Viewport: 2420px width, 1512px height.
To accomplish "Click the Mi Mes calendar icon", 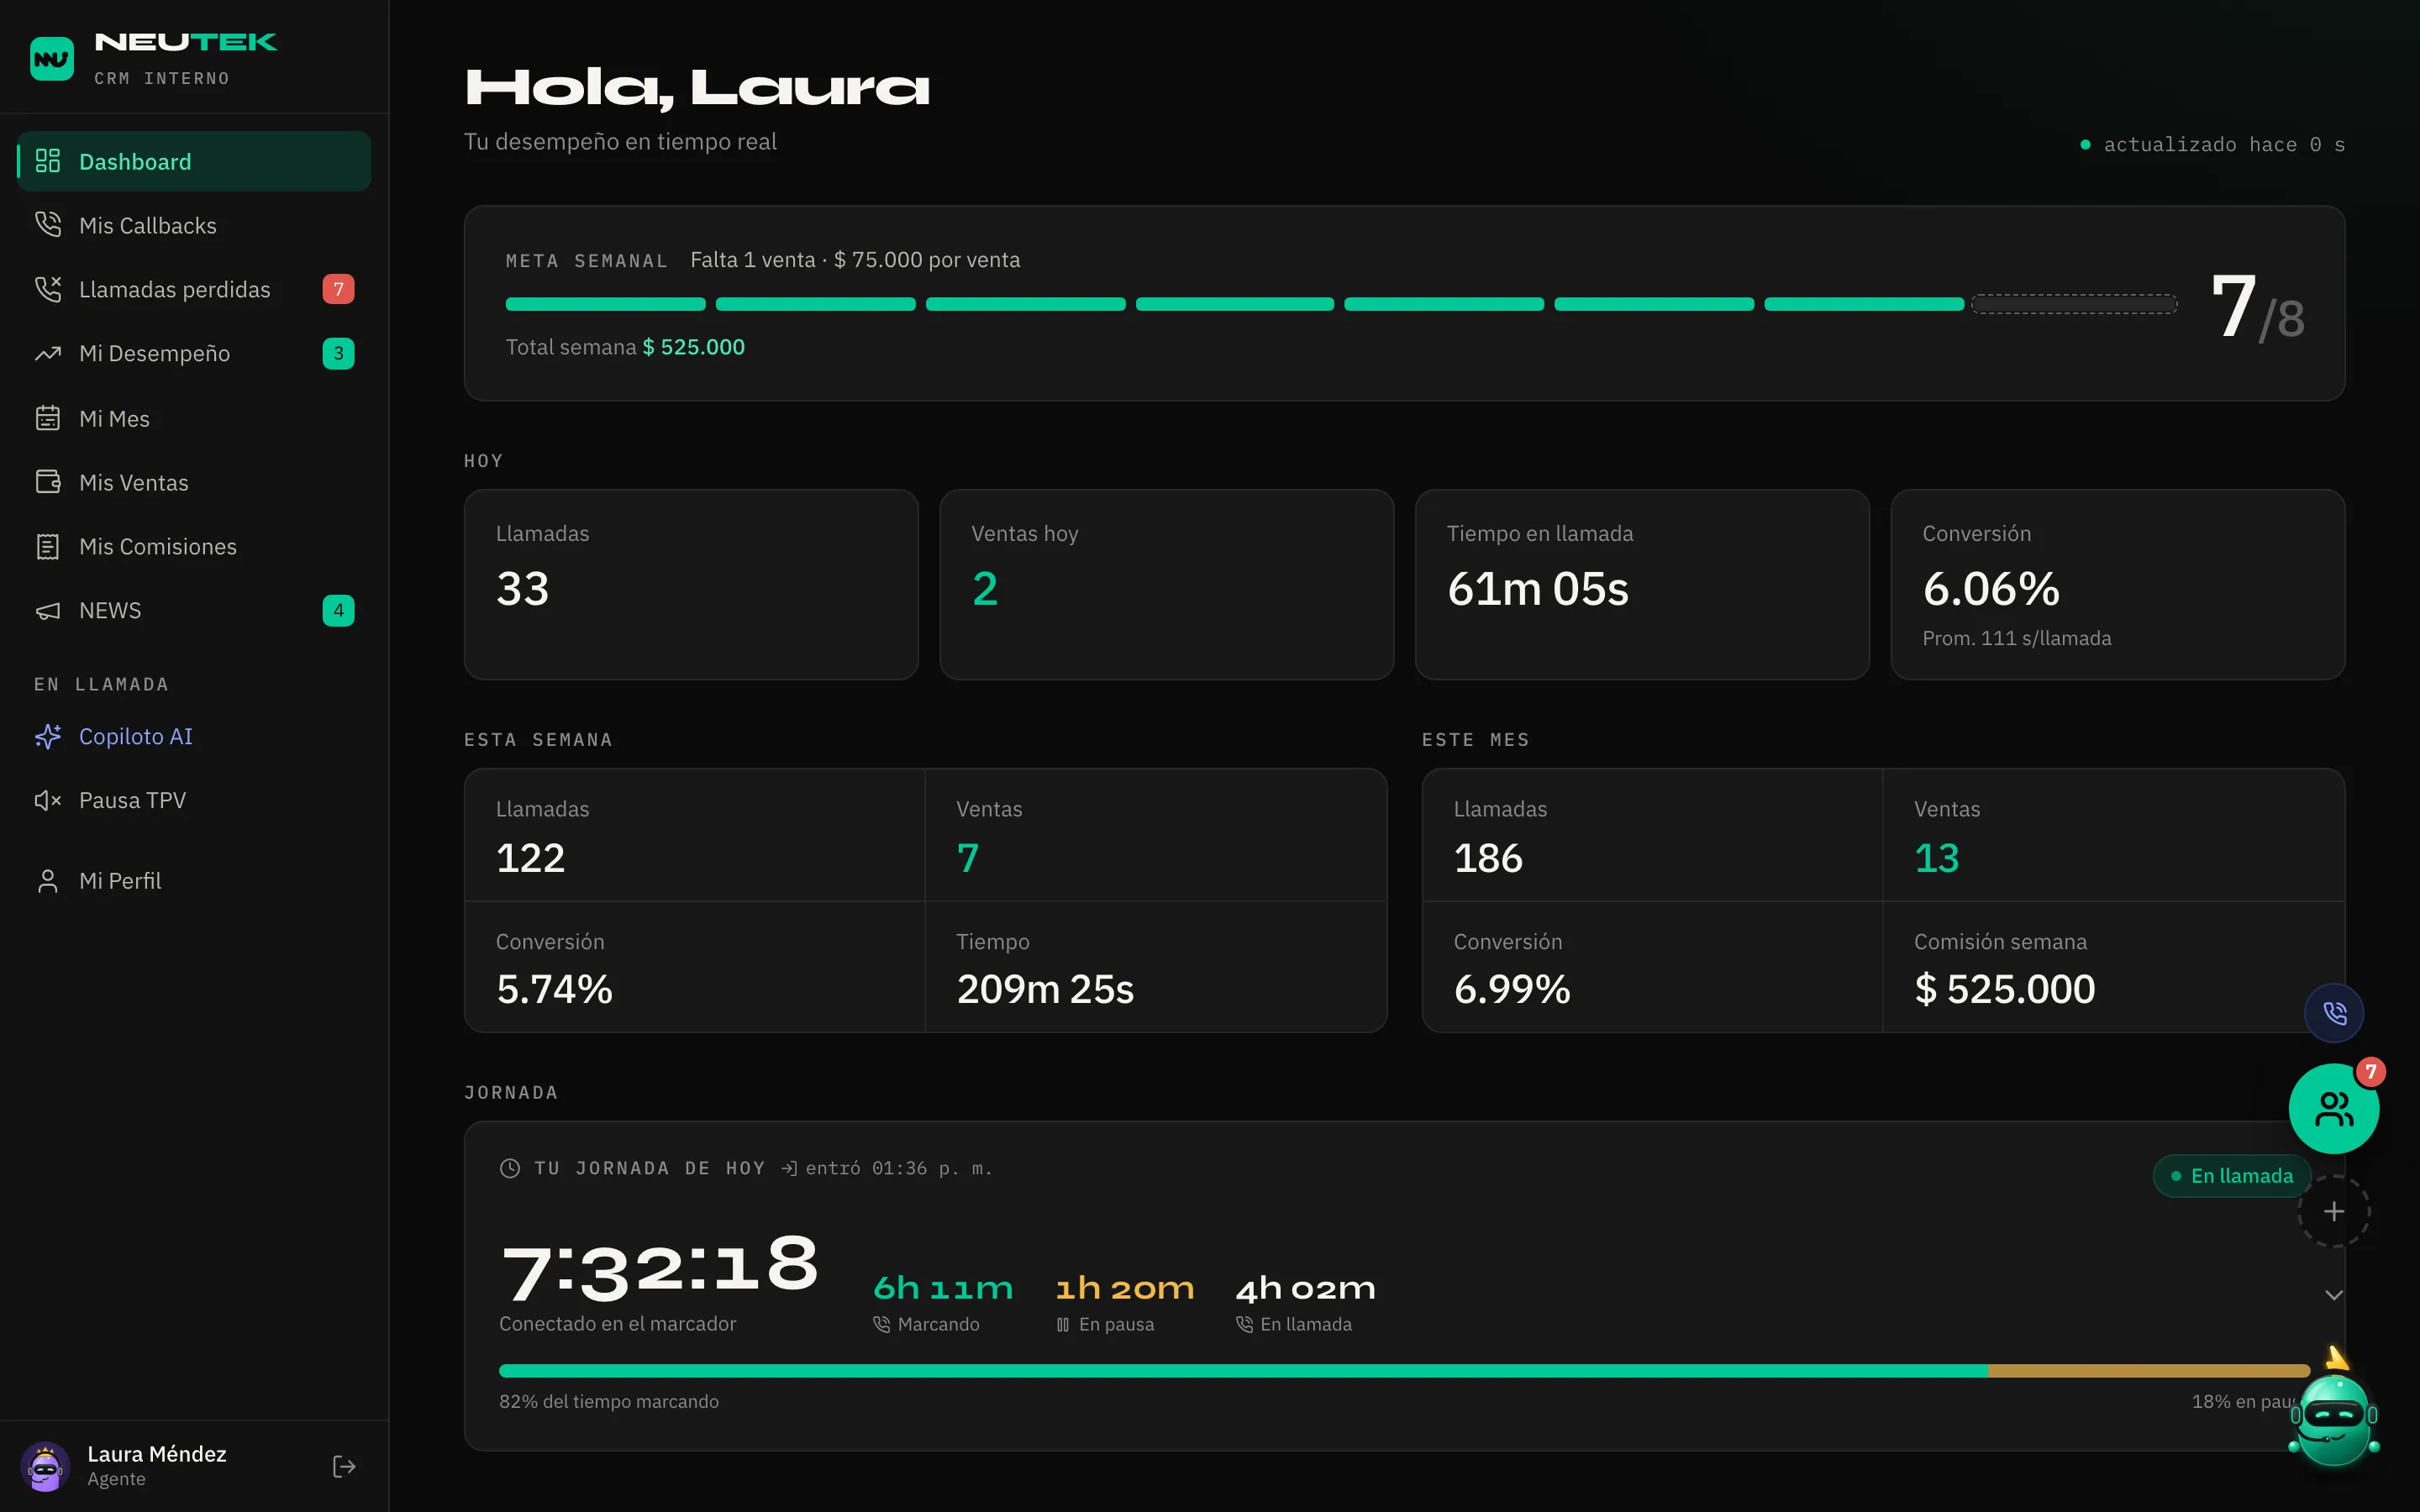I will (48, 418).
